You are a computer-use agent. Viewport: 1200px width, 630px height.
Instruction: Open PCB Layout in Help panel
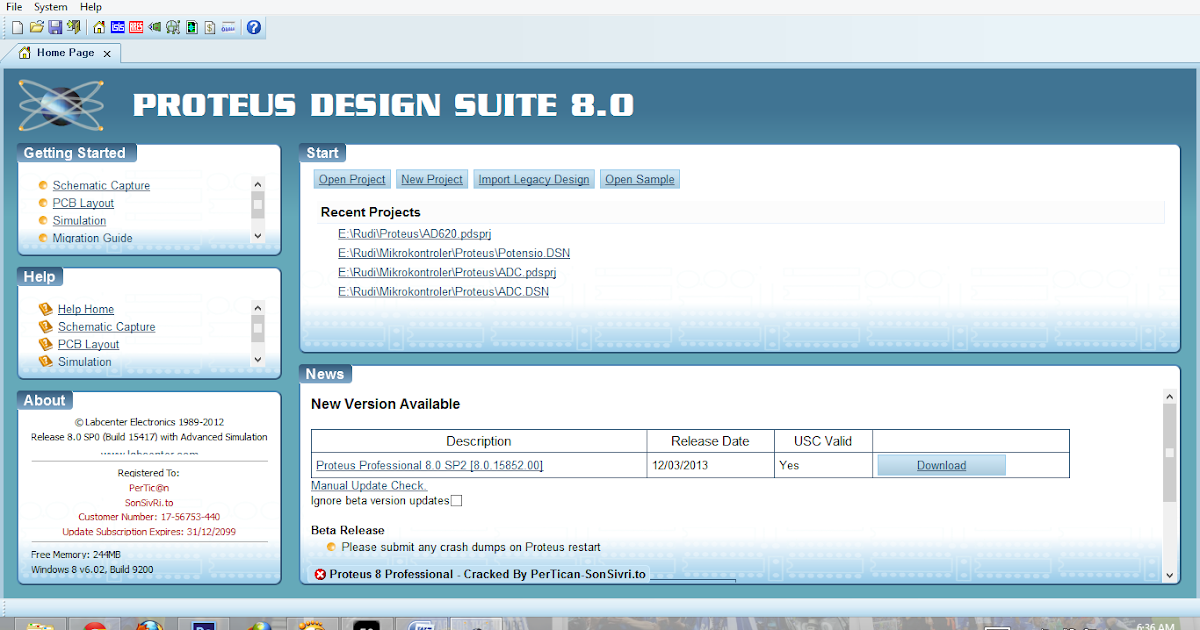pos(88,344)
